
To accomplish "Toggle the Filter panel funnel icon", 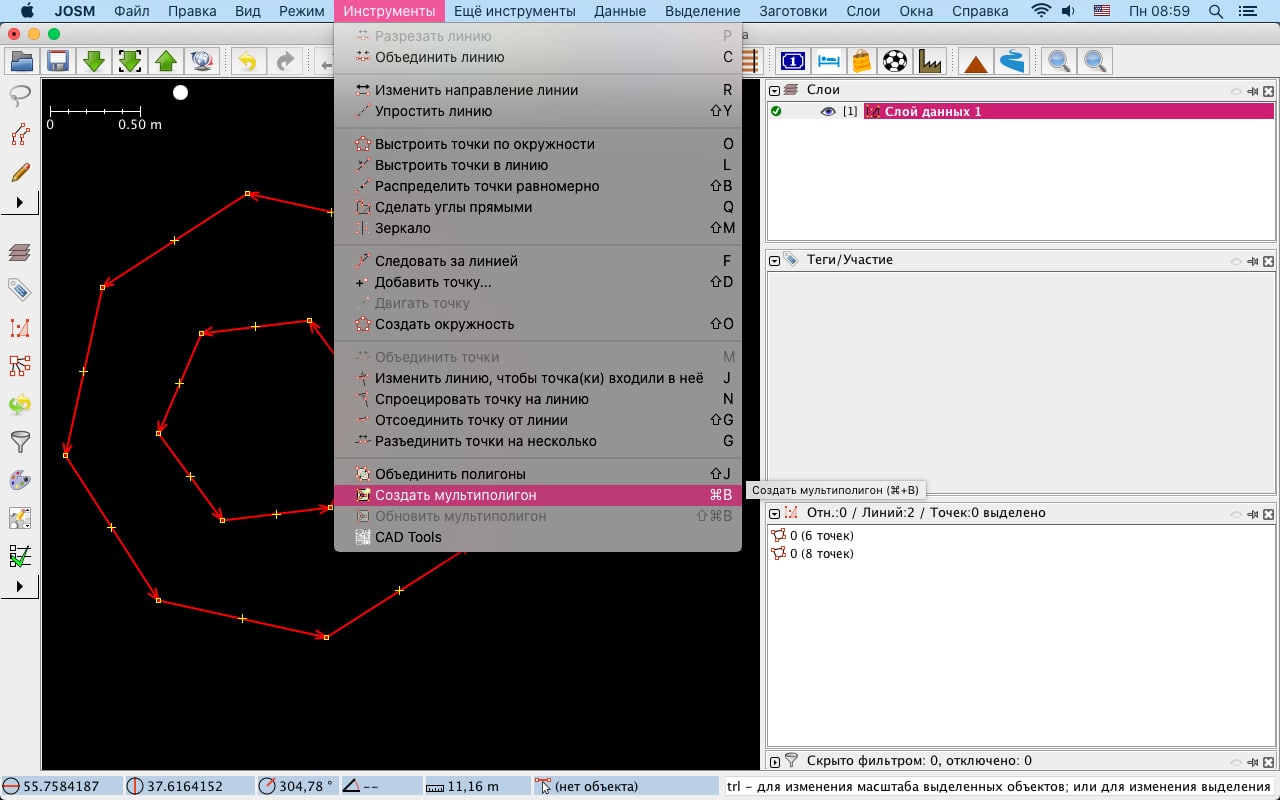I will (x=20, y=442).
